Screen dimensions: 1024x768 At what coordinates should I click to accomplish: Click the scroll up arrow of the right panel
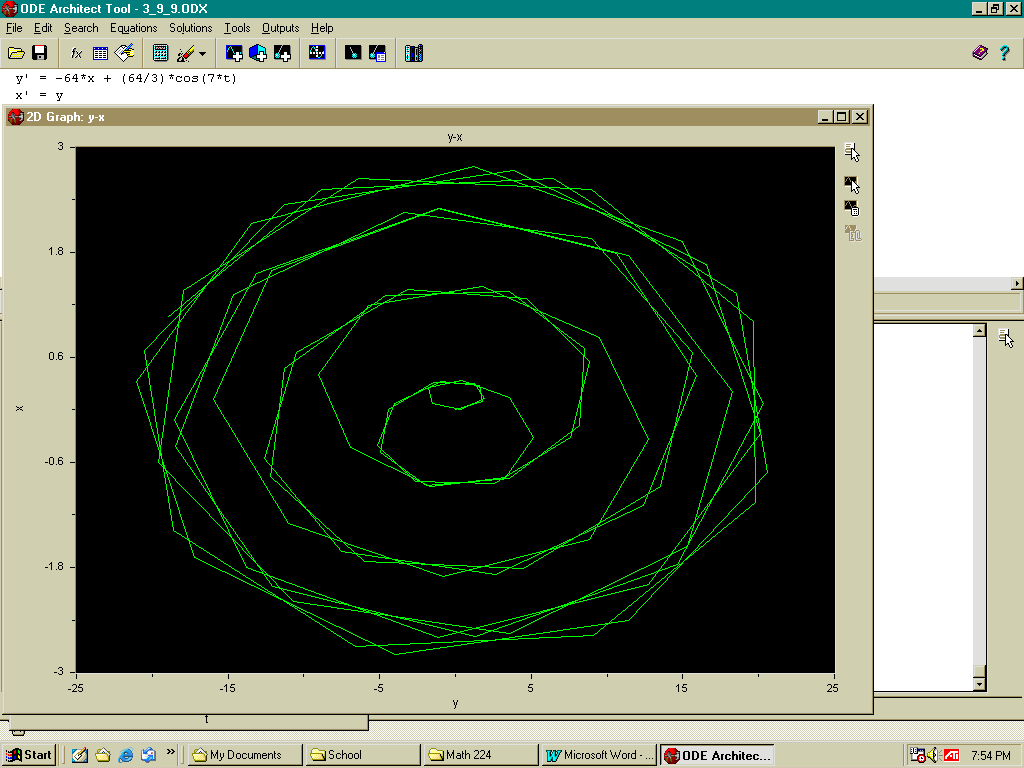[x=979, y=331]
